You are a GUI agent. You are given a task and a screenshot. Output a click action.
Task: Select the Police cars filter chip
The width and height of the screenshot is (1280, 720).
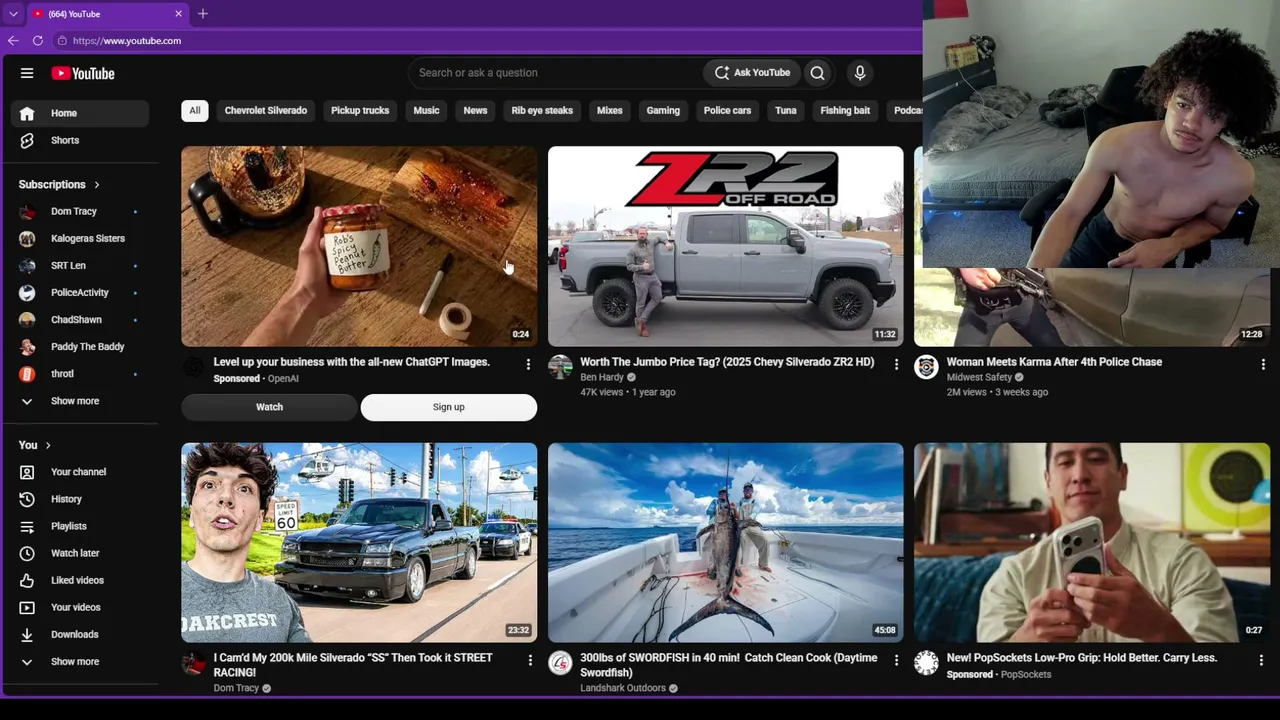point(727,110)
